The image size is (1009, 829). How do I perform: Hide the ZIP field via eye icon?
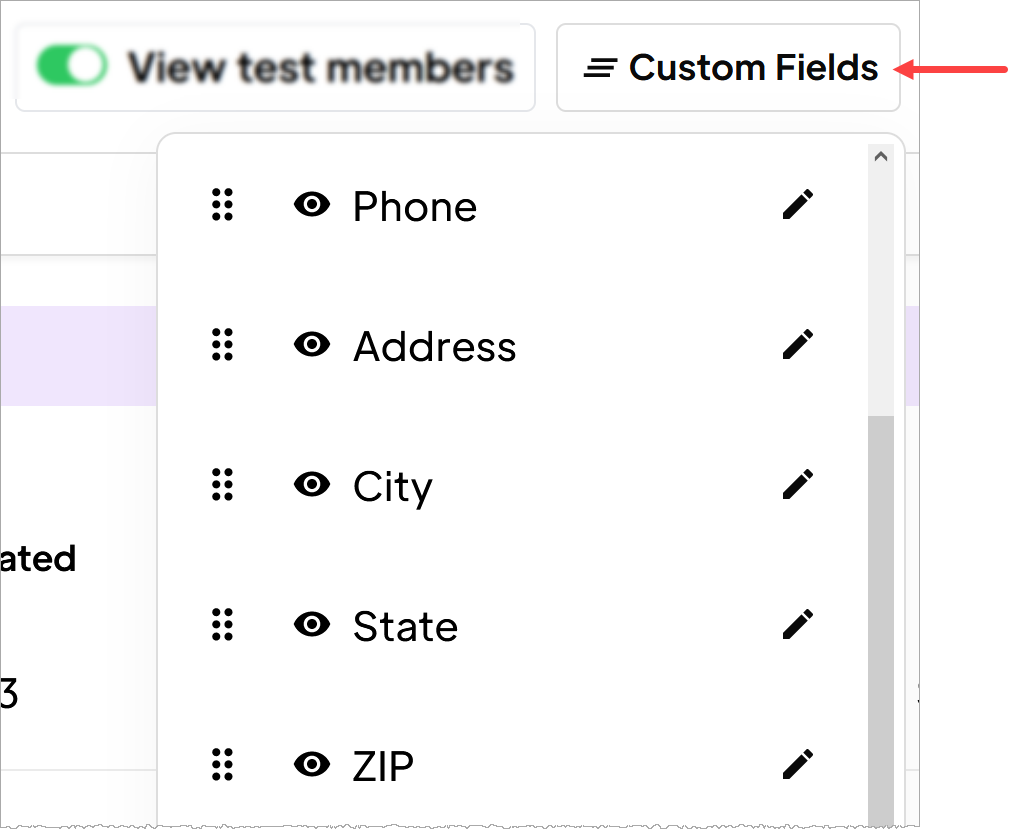point(312,764)
